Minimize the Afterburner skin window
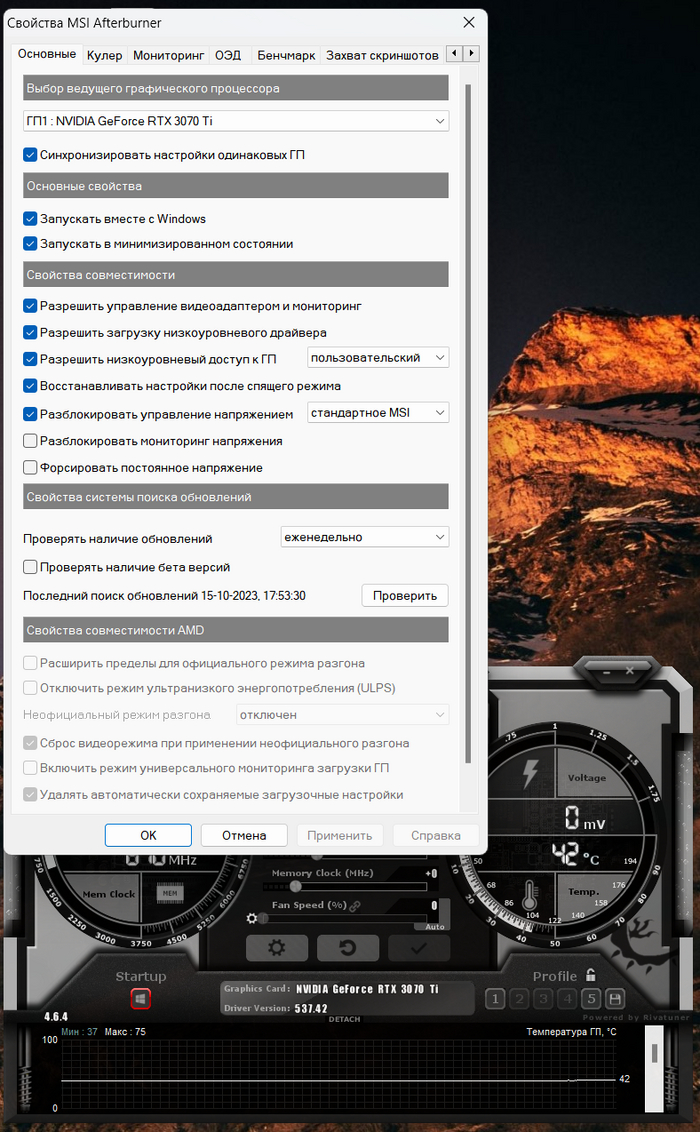Screen dimensions: 700x1132 607,671
